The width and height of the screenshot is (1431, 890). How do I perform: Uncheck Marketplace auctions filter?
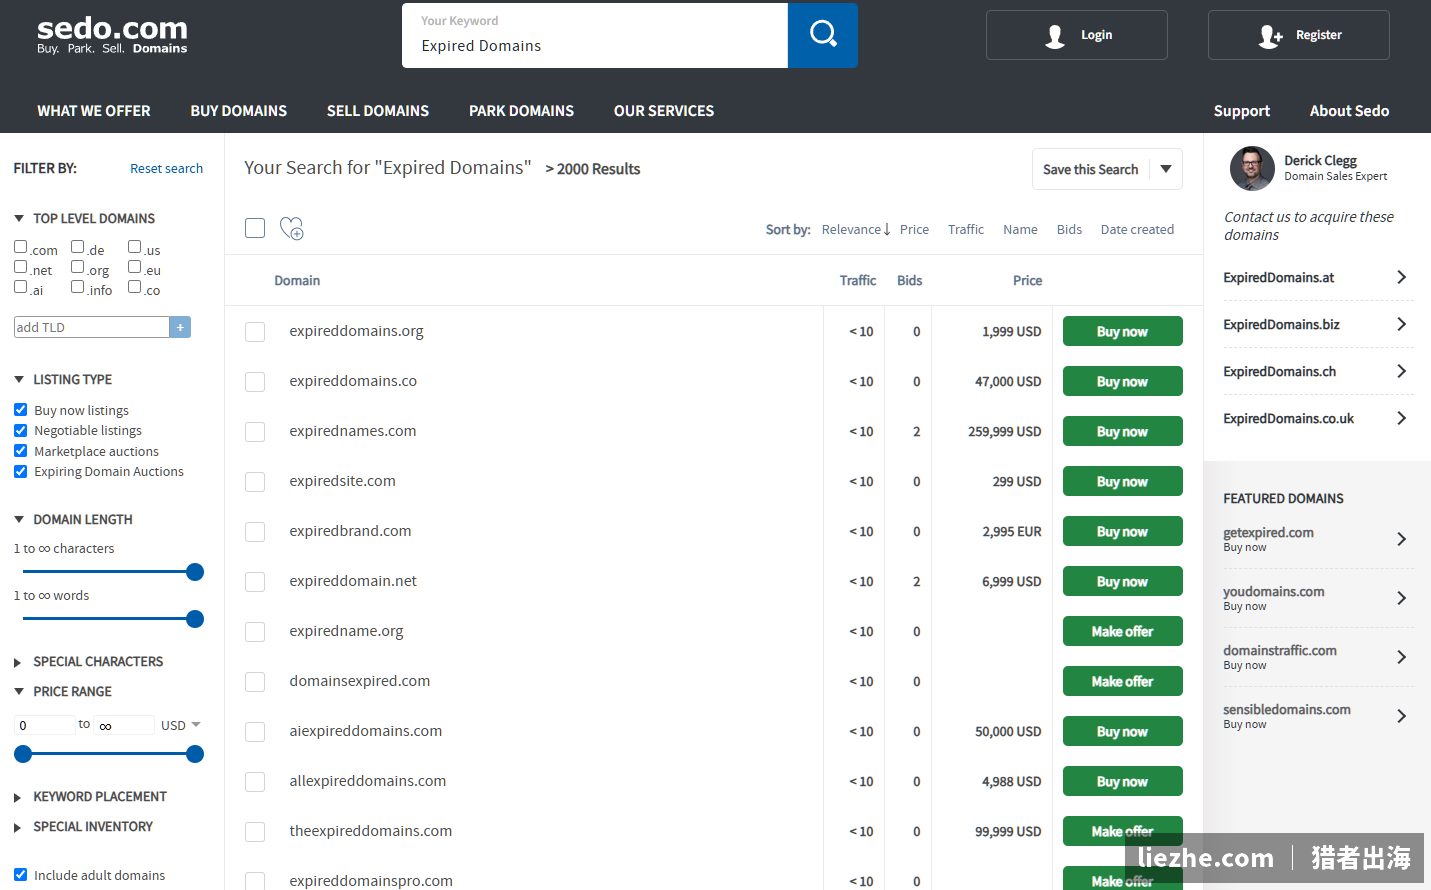click(20, 451)
